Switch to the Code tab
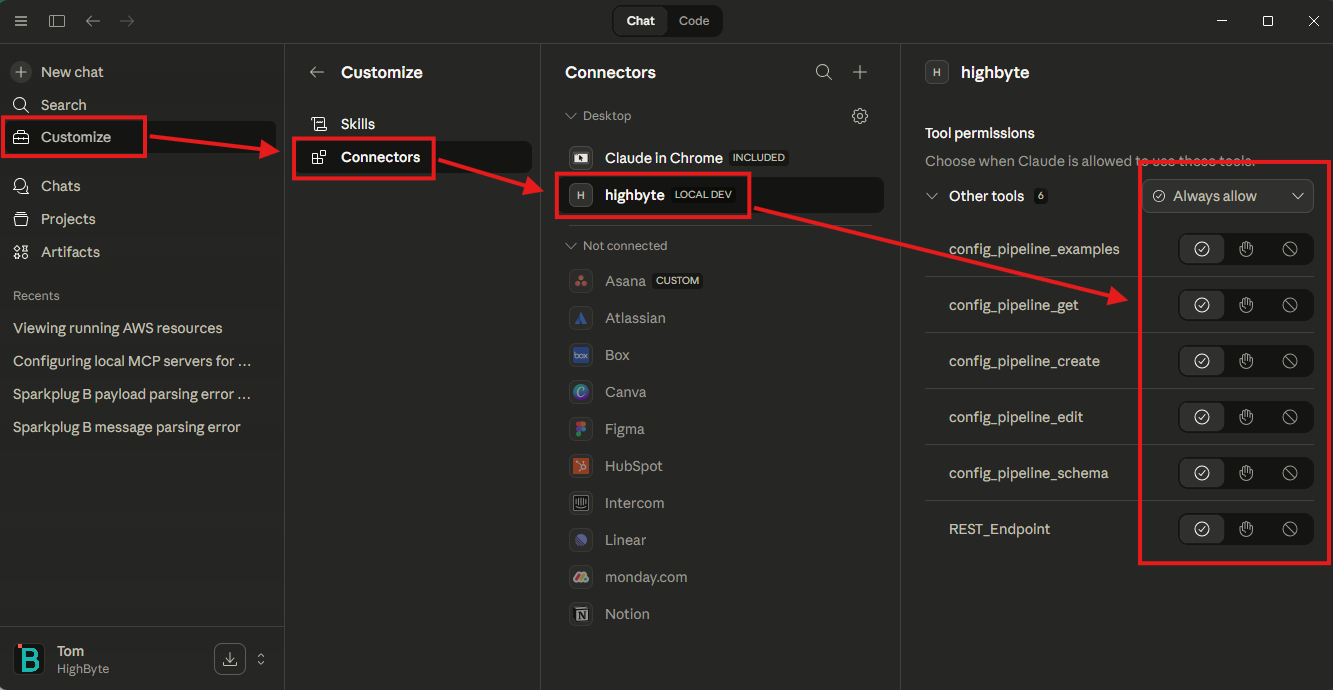1333x690 pixels. tap(694, 21)
